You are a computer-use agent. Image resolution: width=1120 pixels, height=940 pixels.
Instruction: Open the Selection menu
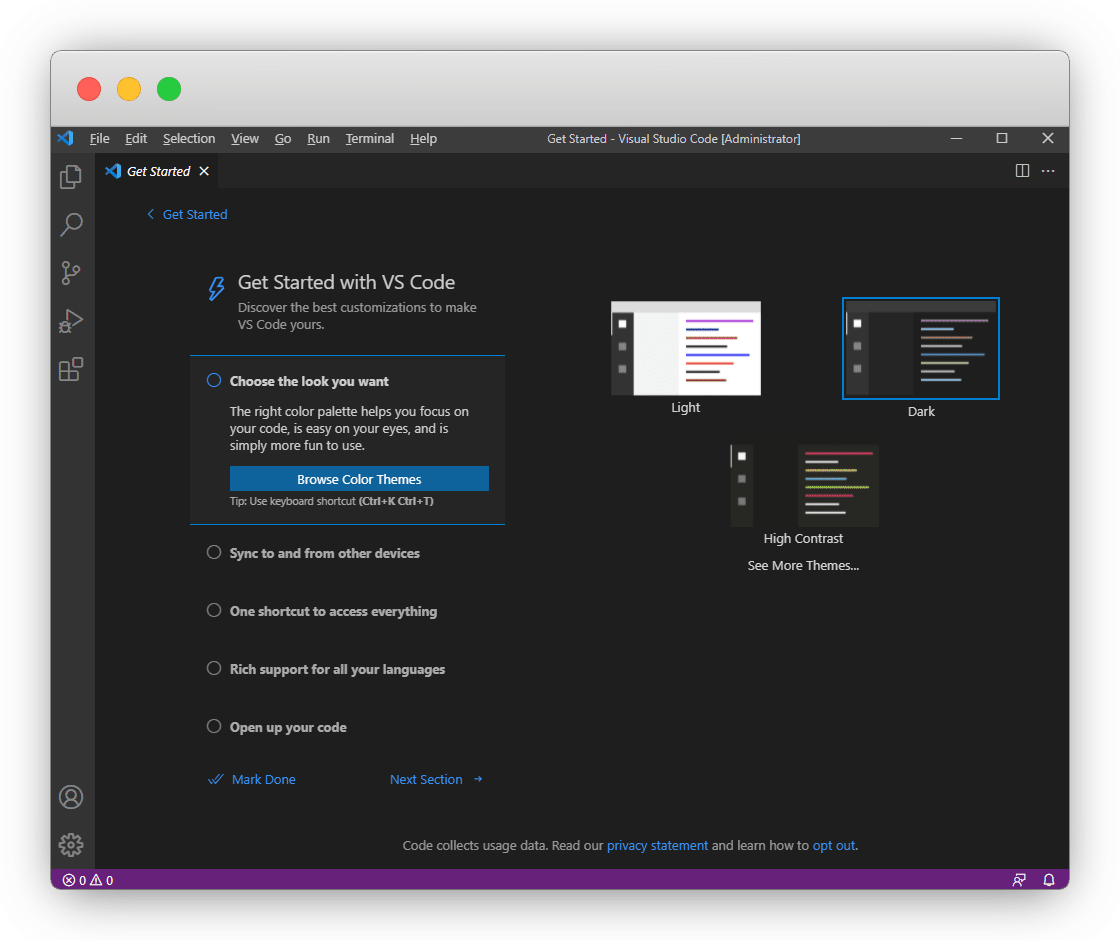pos(189,139)
